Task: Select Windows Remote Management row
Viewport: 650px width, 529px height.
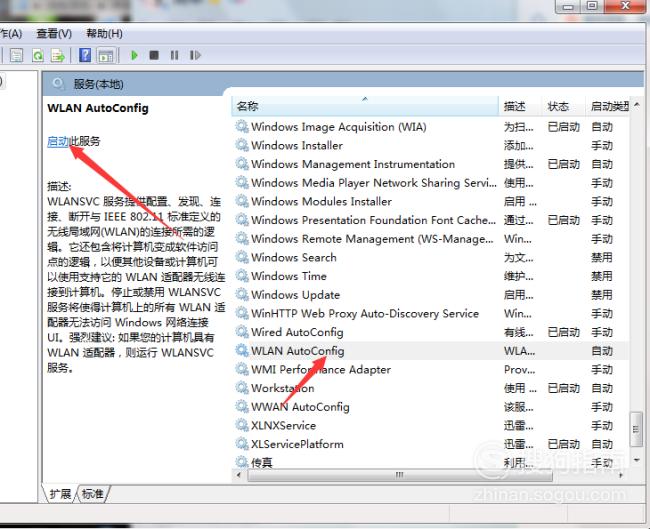Action: [430, 238]
